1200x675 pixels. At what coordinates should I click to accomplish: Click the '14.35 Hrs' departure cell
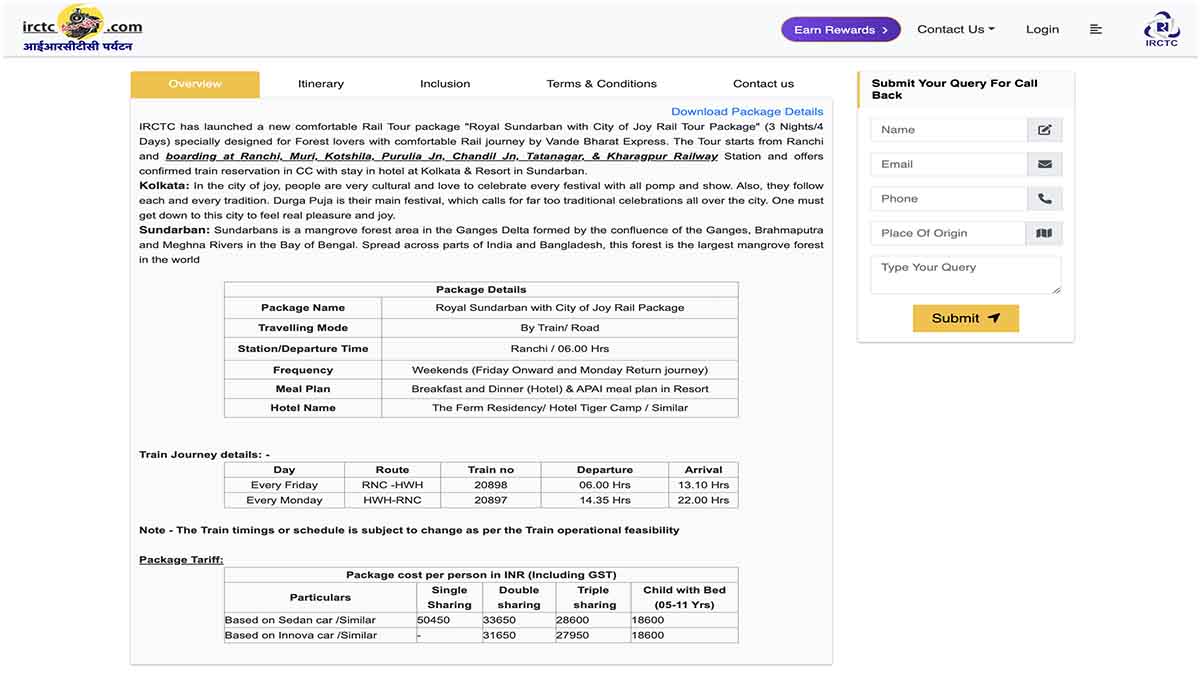click(x=605, y=500)
